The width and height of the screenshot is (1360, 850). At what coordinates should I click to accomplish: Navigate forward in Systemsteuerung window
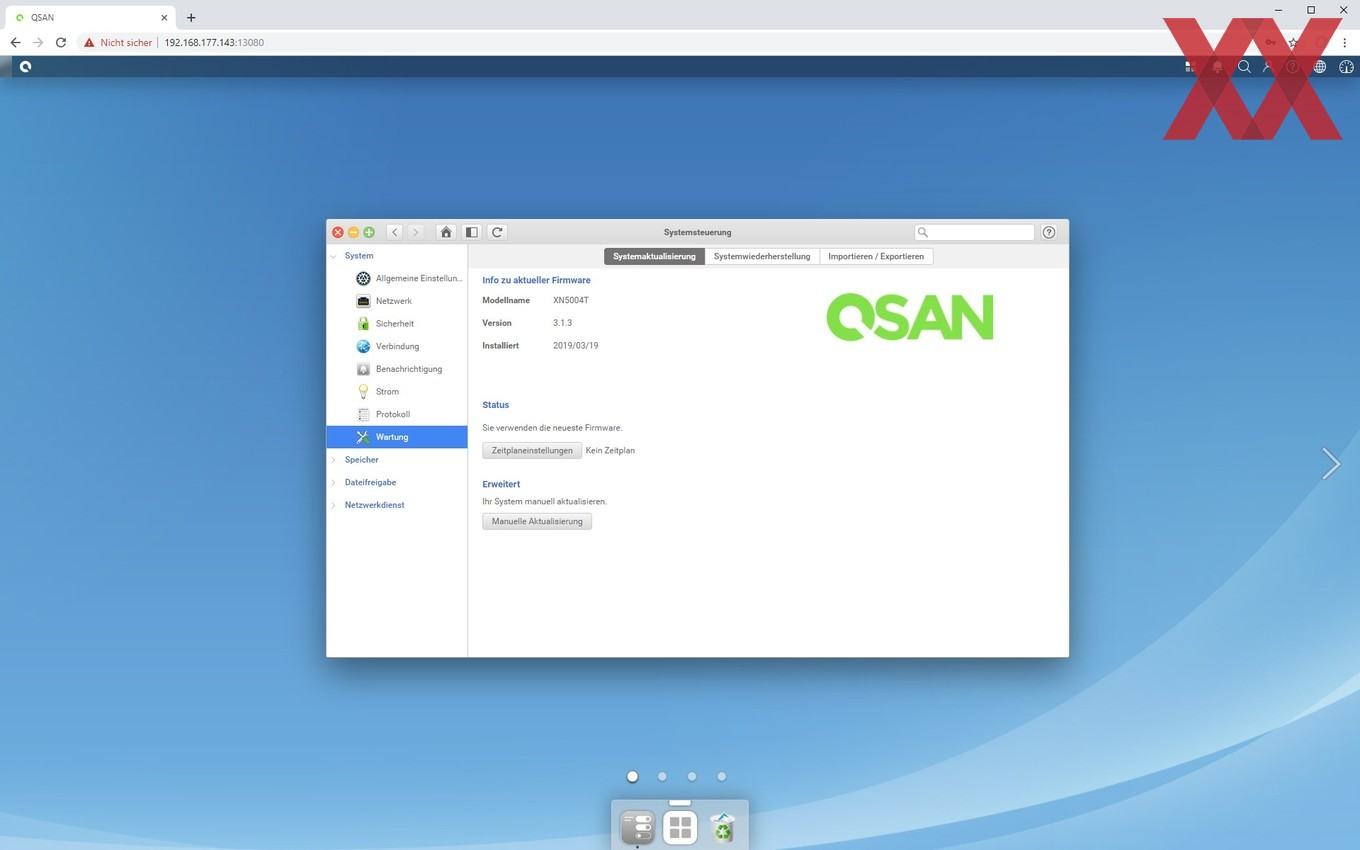[416, 232]
